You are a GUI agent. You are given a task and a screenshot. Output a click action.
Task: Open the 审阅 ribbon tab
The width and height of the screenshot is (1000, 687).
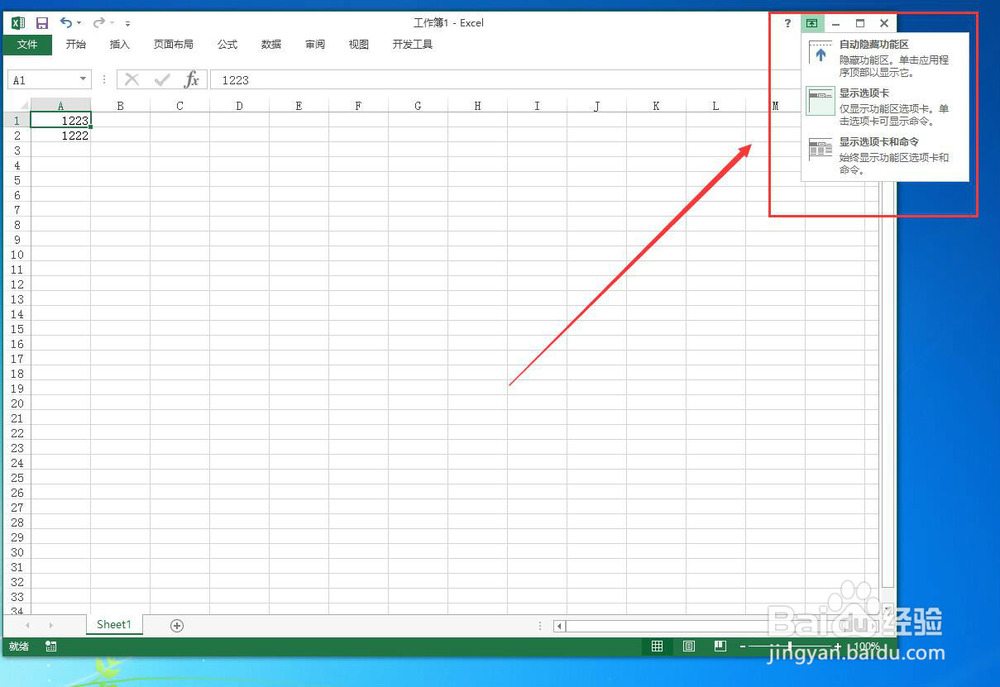click(x=315, y=44)
